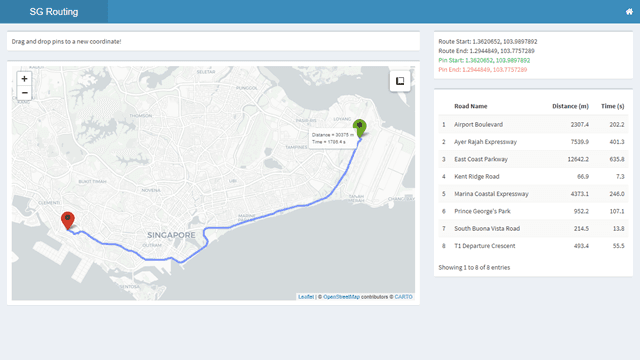Open the CARTO attribution link
This screenshot has height=360, width=640.
(x=403, y=297)
